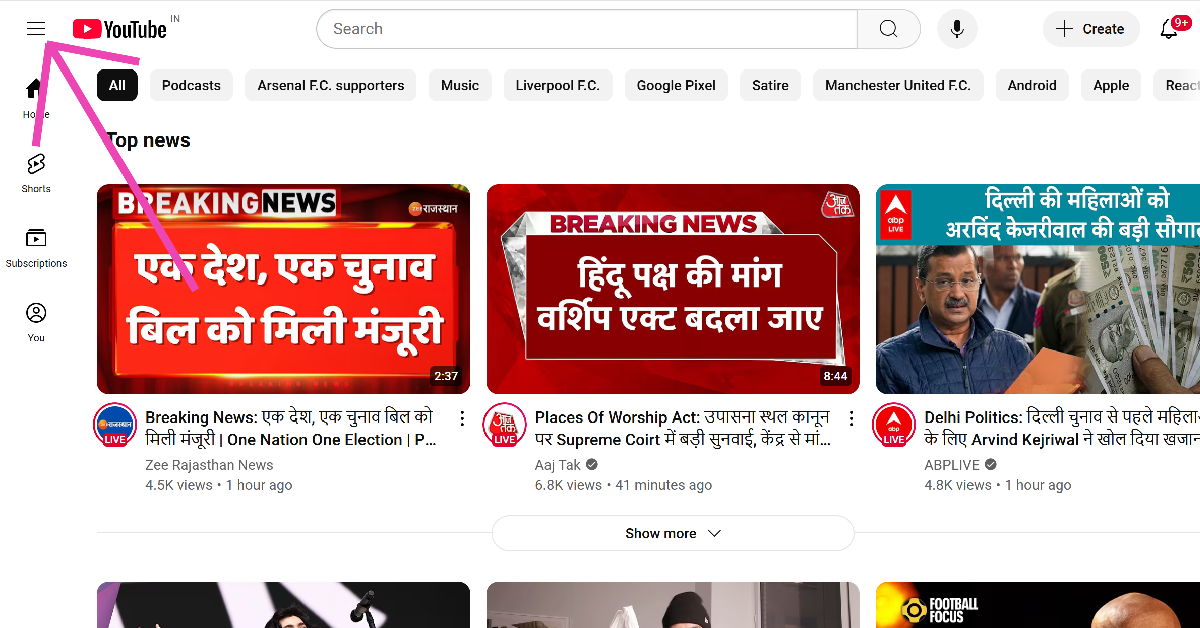Open Shorts in the sidebar
This screenshot has height=628, width=1200.
(x=36, y=172)
